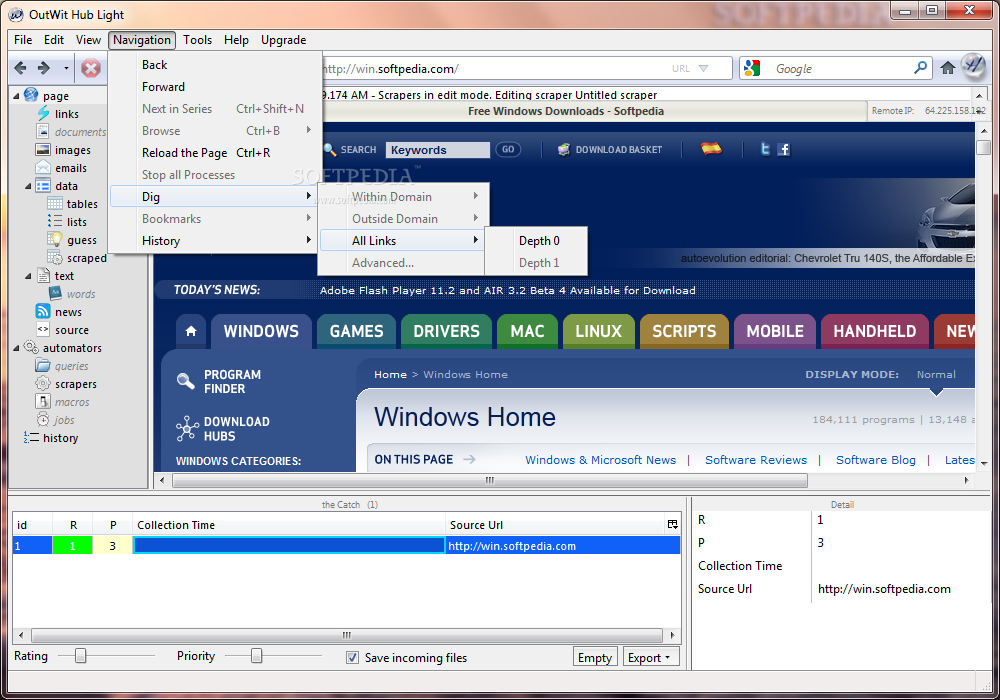
Task: Open the source code icon
Action: pyautogui.click(x=43, y=330)
